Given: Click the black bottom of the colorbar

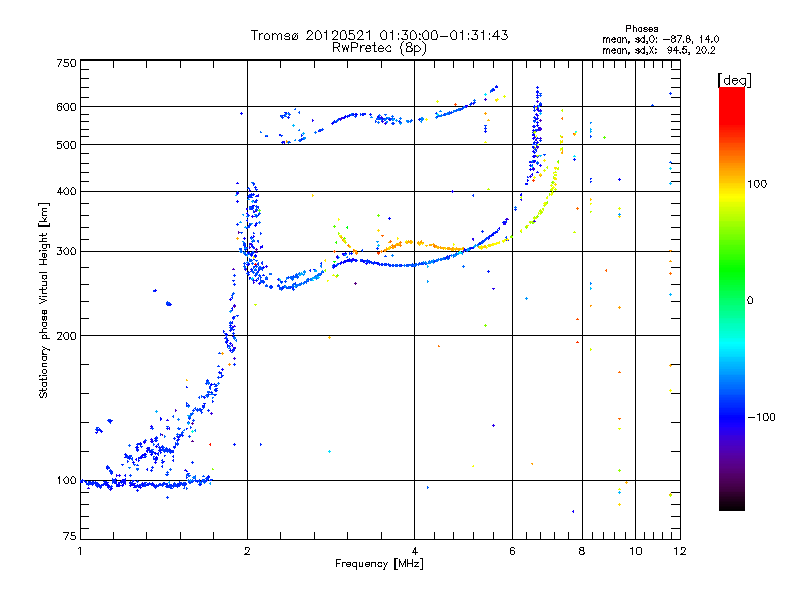Looking at the screenshot, I should [732, 505].
